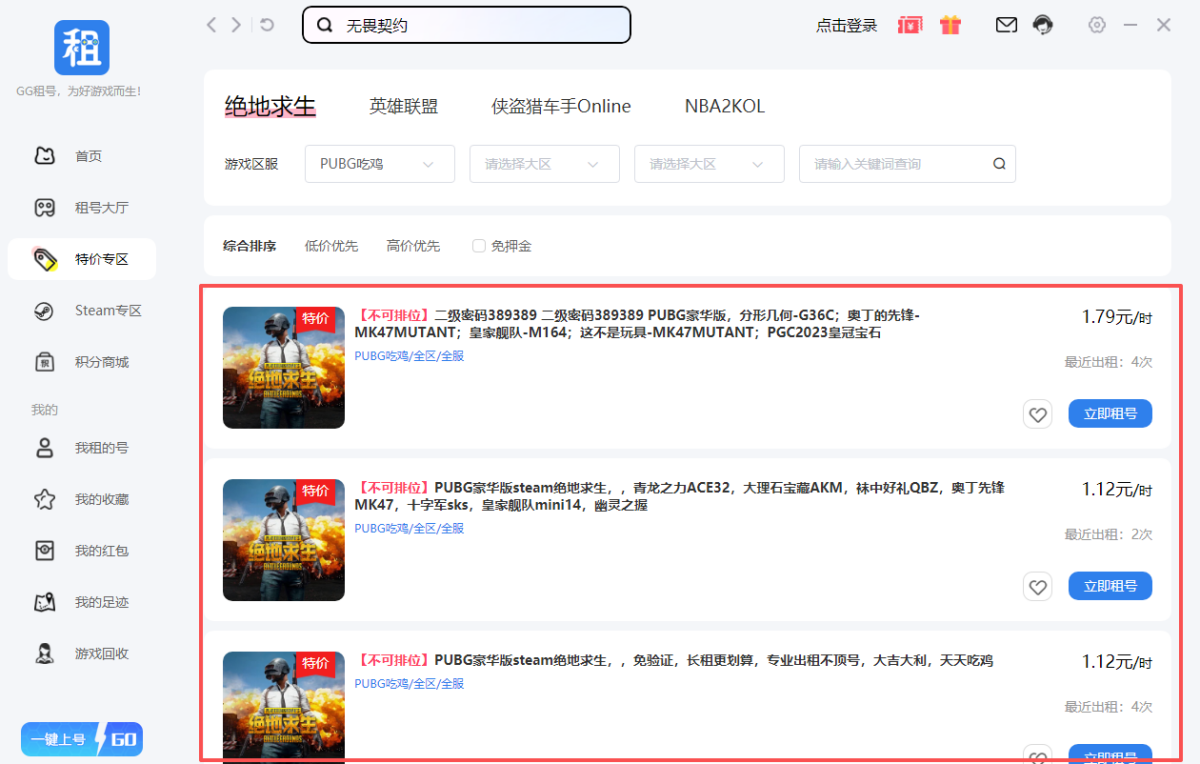Open the mail messages icon
Image resolution: width=1200 pixels, height=764 pixels.
(x=1006, y=25)
